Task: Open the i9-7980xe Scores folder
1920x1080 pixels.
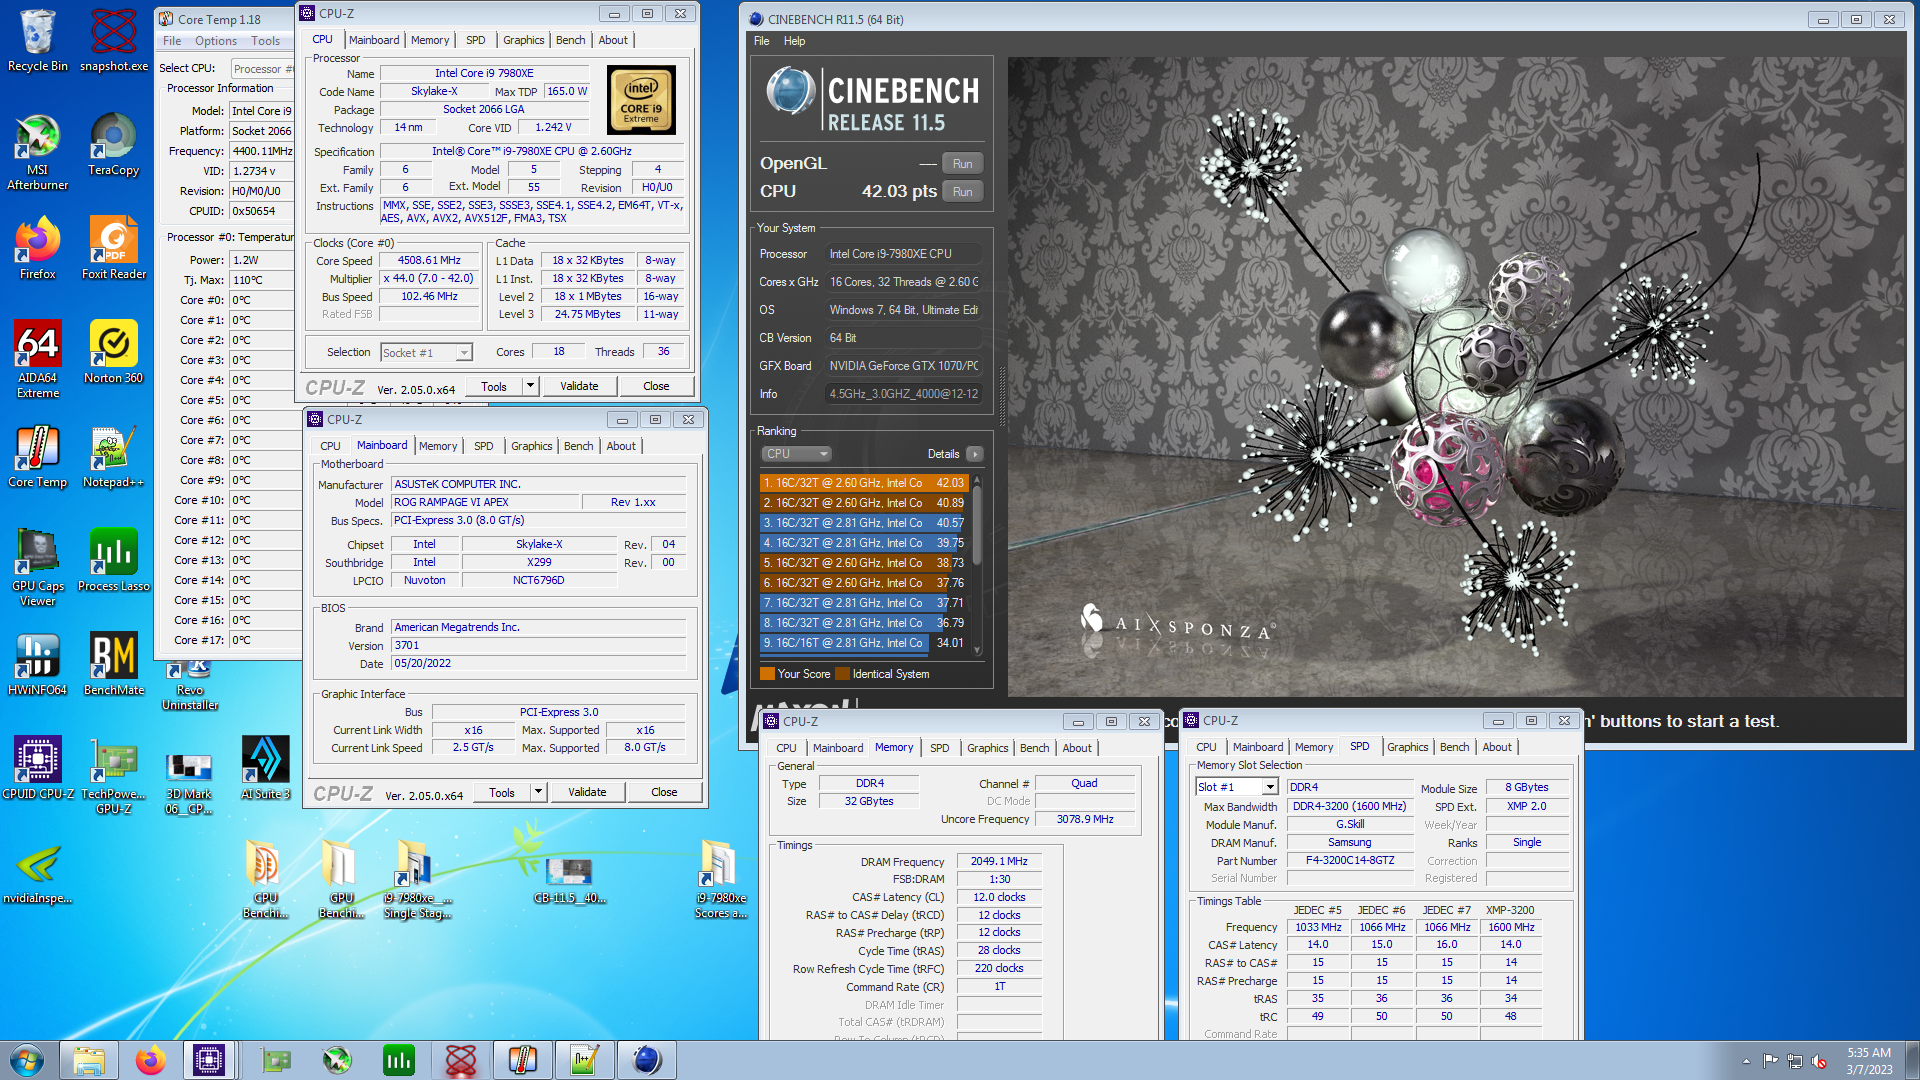Action: coord(720,880)
